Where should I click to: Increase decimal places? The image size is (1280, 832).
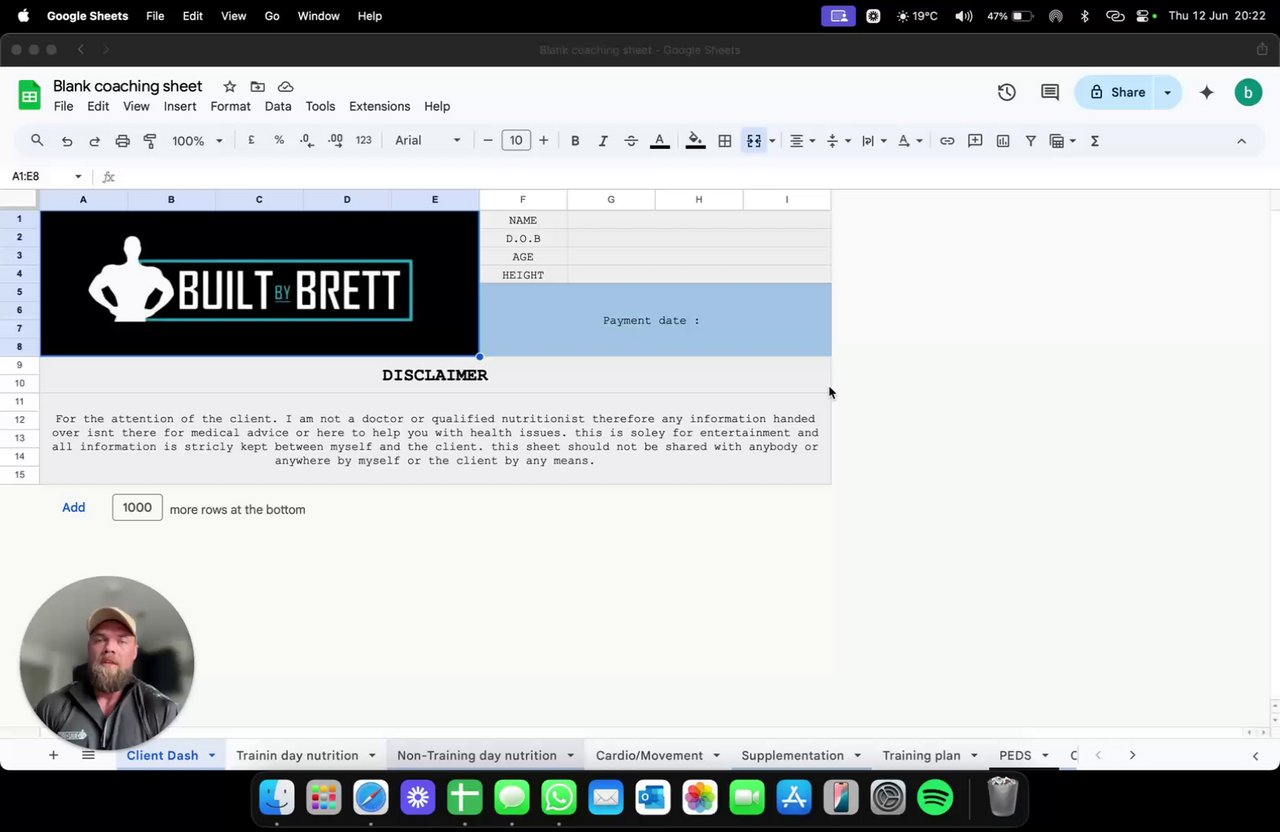pos(335,141)
